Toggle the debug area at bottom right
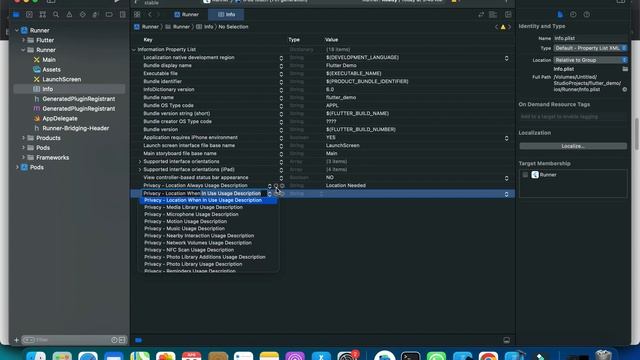Image resolution: width=640 pixels, height=360 pixels. [507, 340]
